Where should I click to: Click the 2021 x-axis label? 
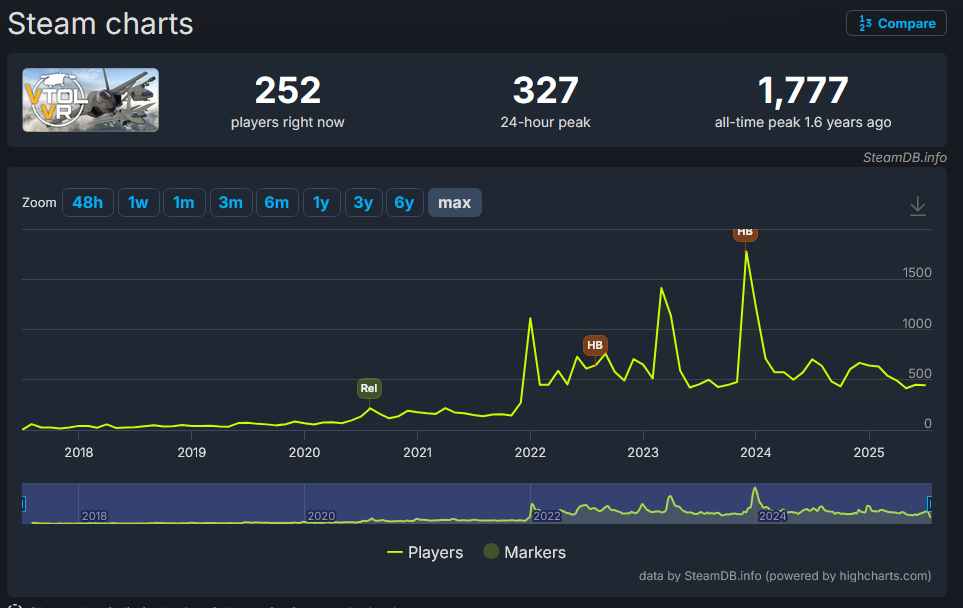[x=417, y=453]
